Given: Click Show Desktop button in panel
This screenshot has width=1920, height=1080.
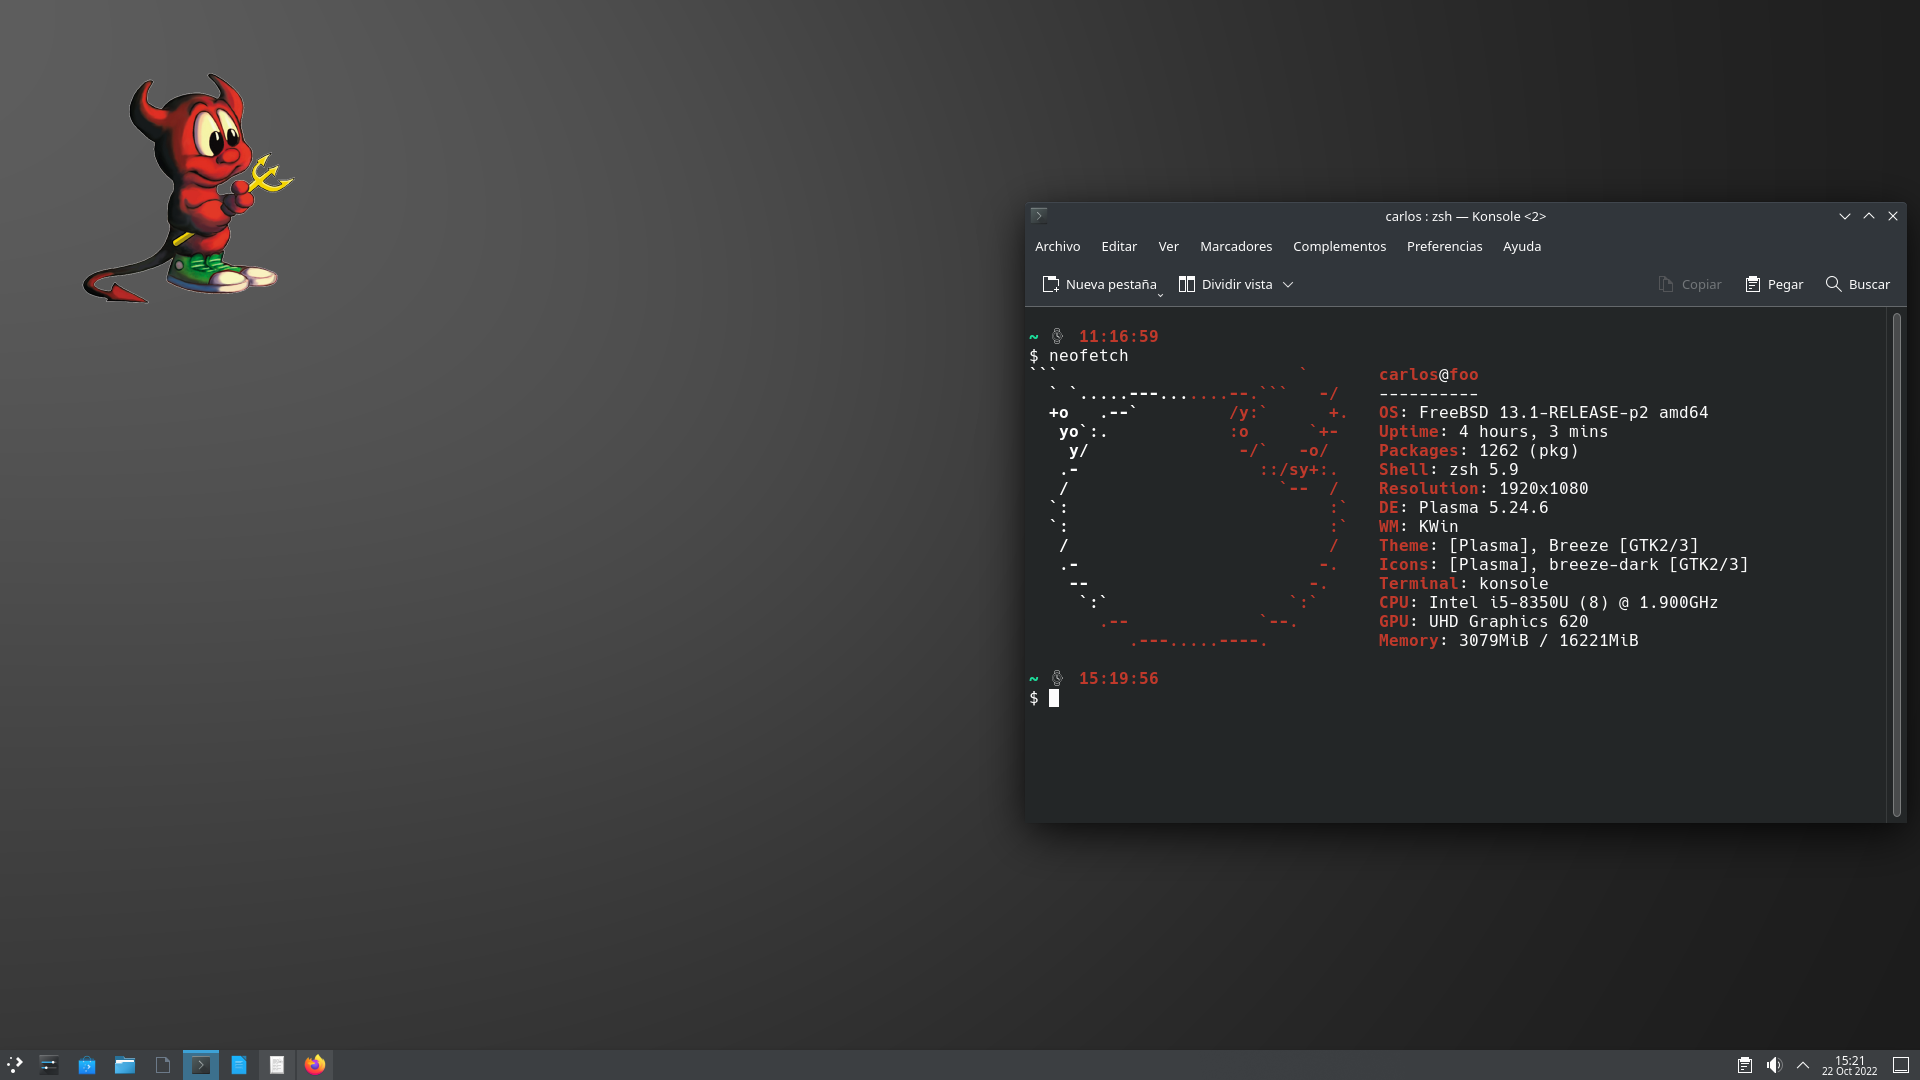Looking at the screenshot, I should point(1901,1065).
